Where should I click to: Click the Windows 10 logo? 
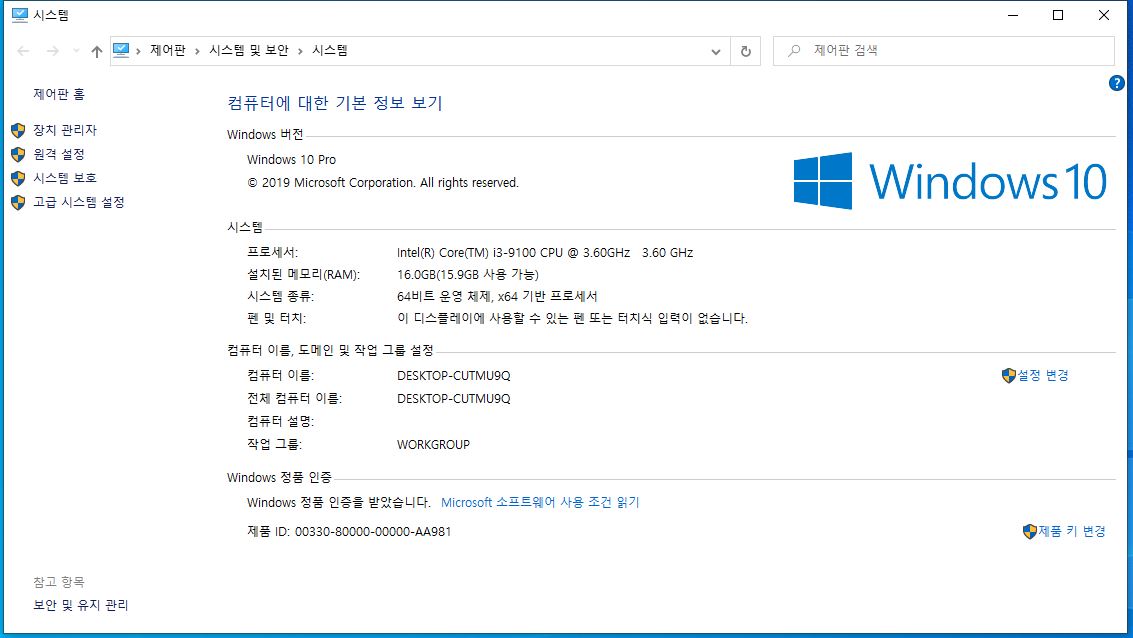coord(950,181)
